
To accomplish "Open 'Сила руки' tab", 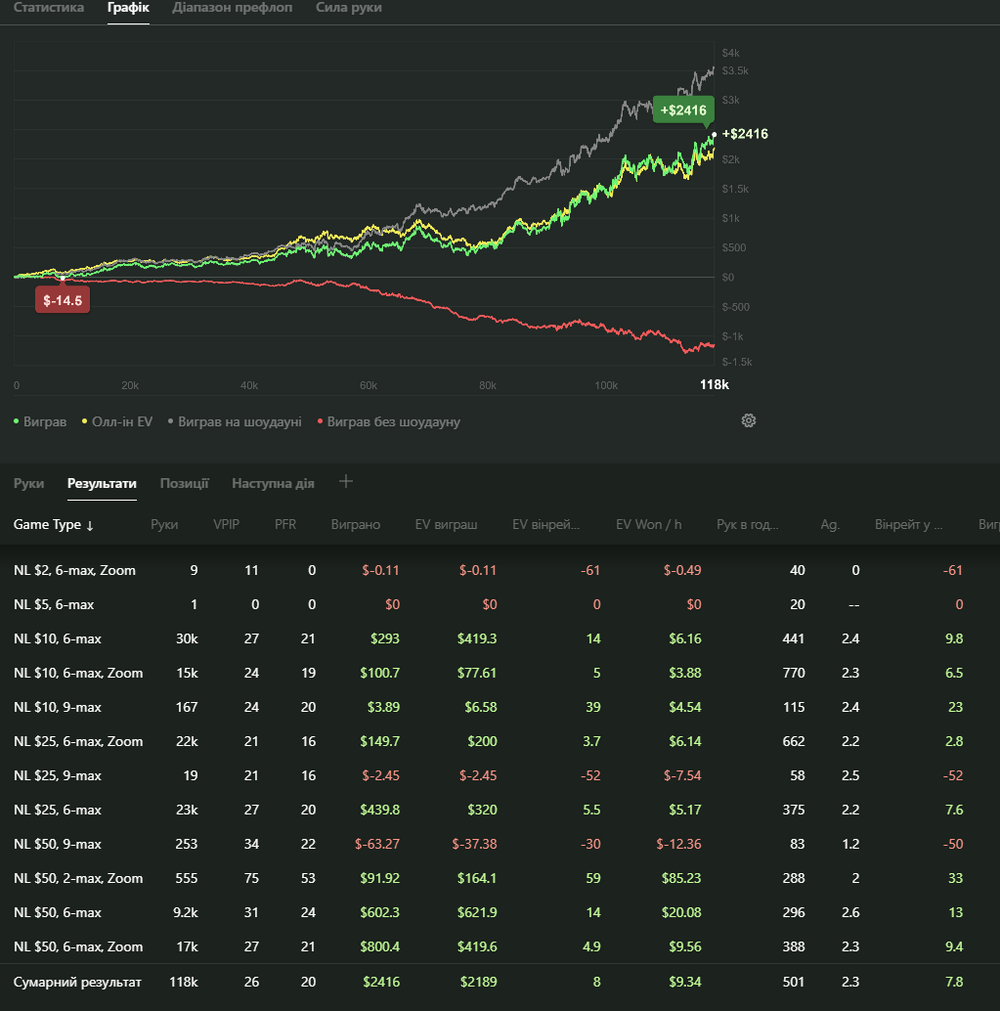I will [348, 8].
